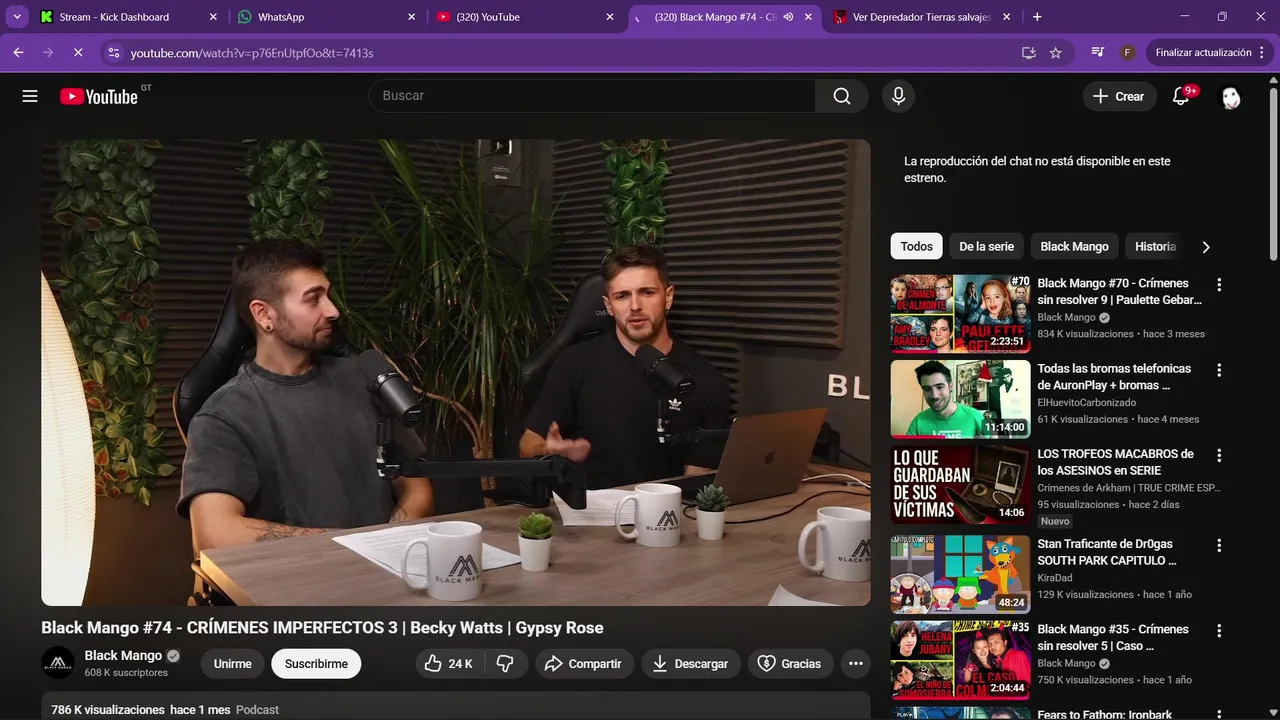Click the Unirme button
The height and width of the screenshot is (720, 1280).
click(x=233, y=663)
